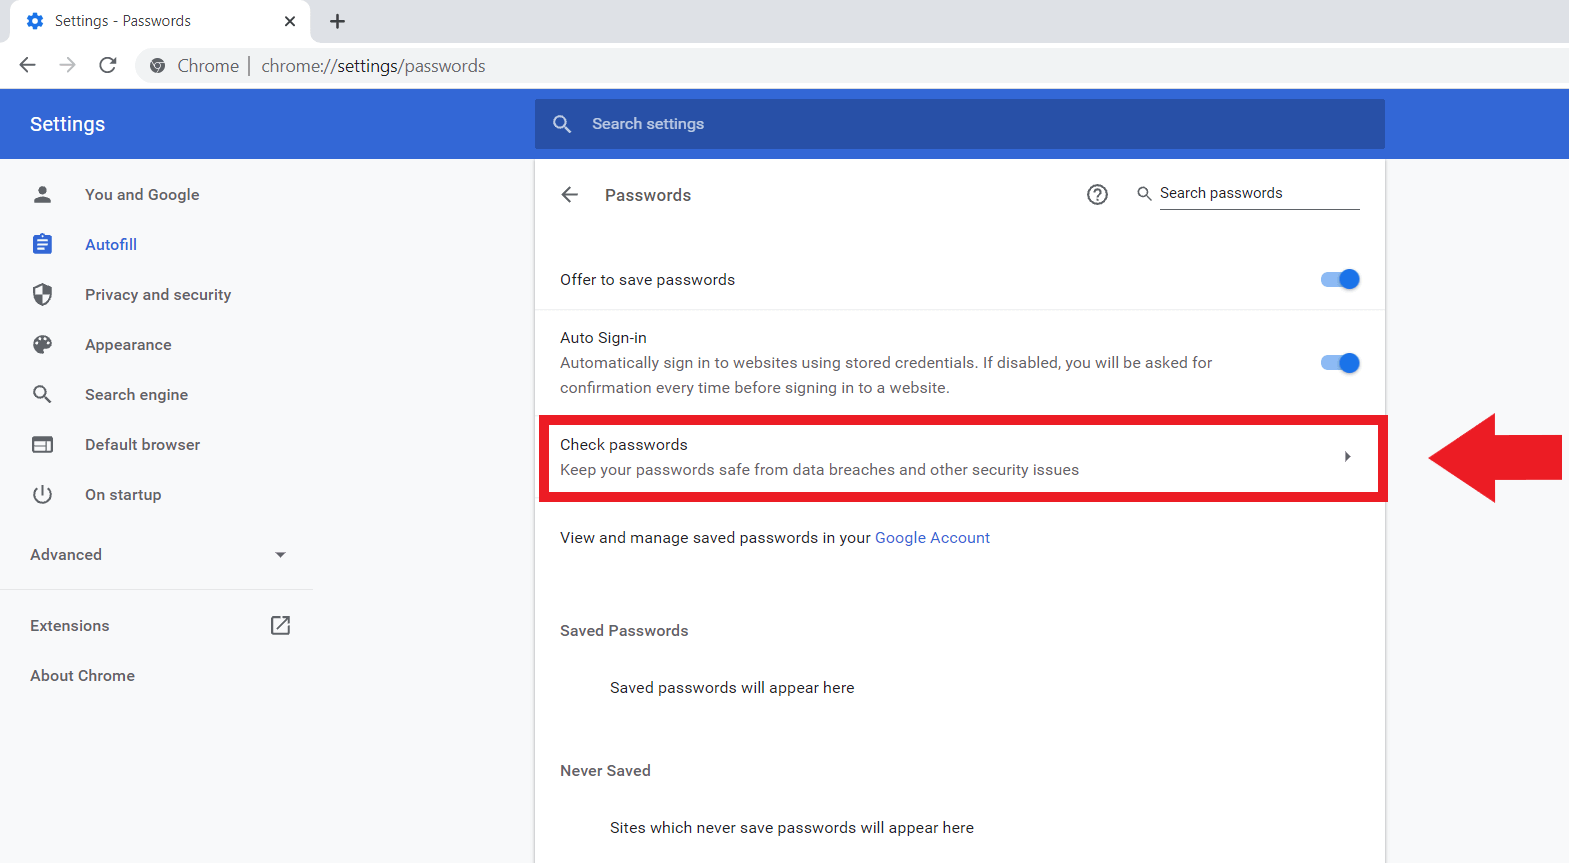
Task: Click the 'Keep your passwords safe' description
Action: coord(819,469)
